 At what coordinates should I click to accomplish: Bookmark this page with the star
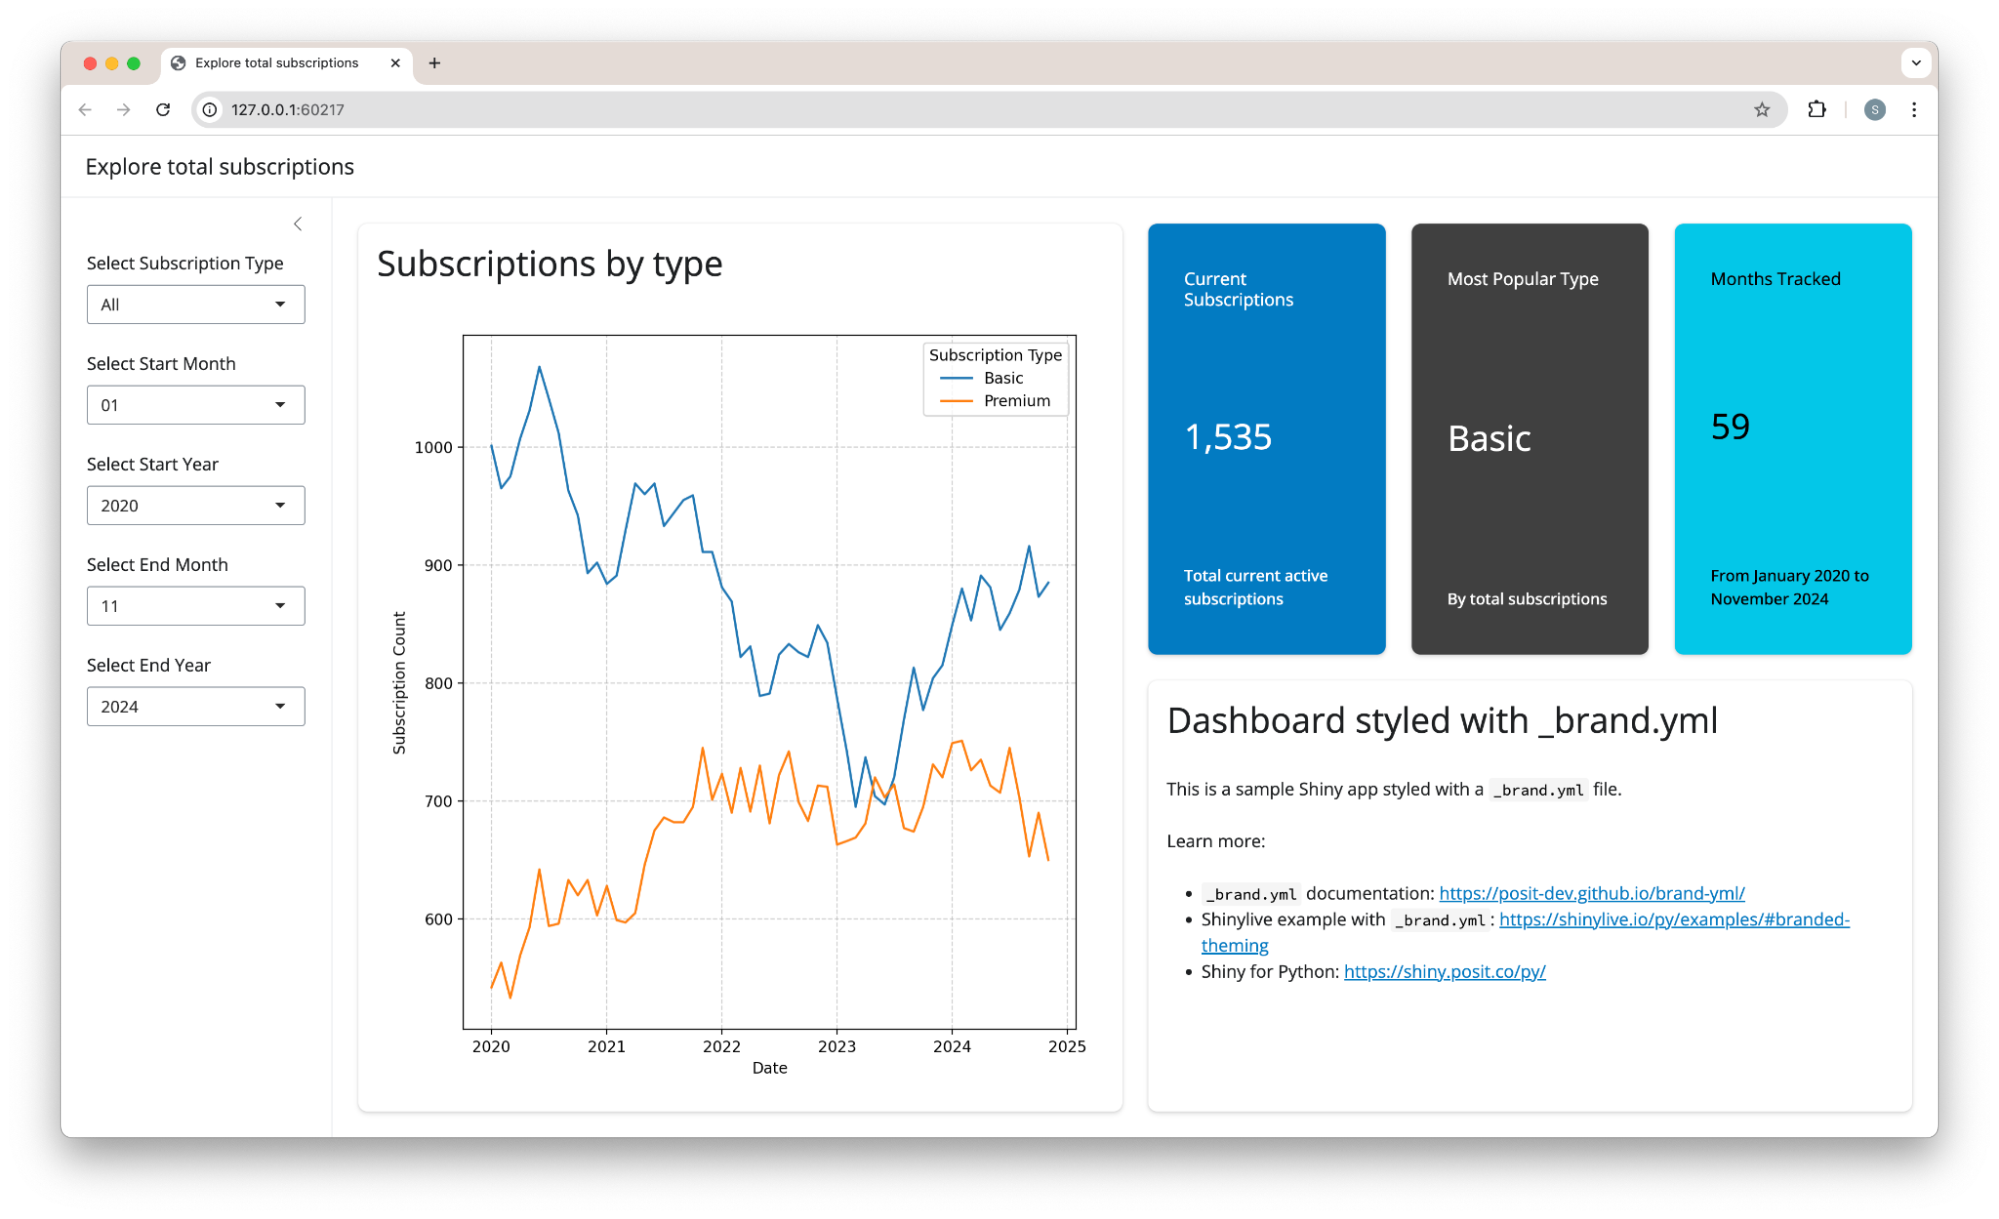(x=1762, y=110)
